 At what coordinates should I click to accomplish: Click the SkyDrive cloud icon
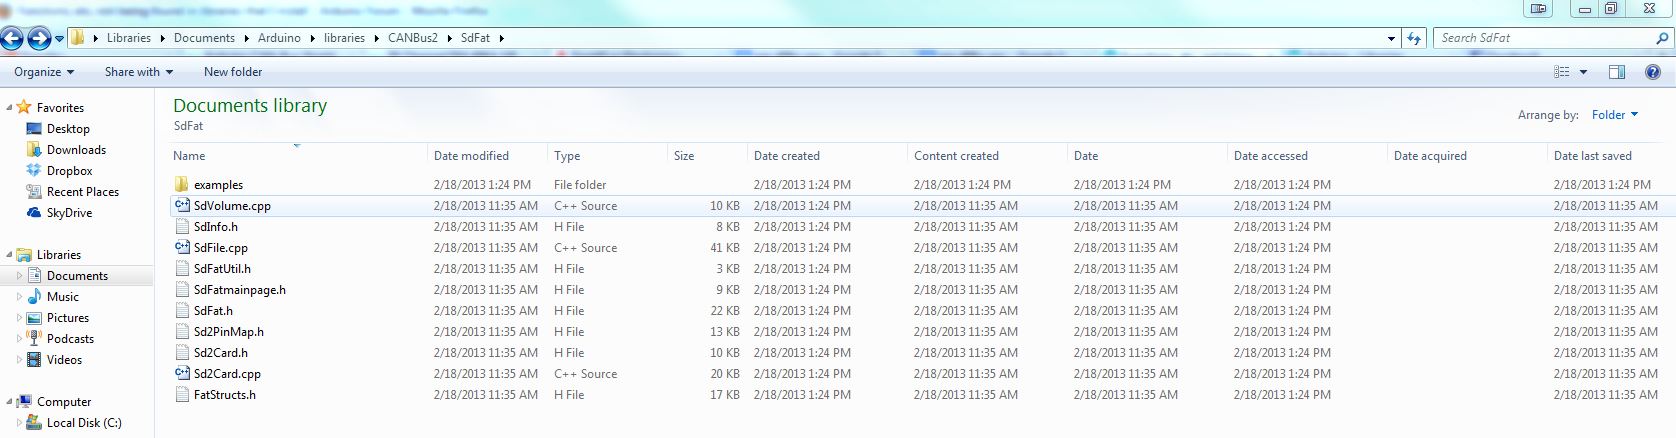pyautogui.click(x=34, y=213)
